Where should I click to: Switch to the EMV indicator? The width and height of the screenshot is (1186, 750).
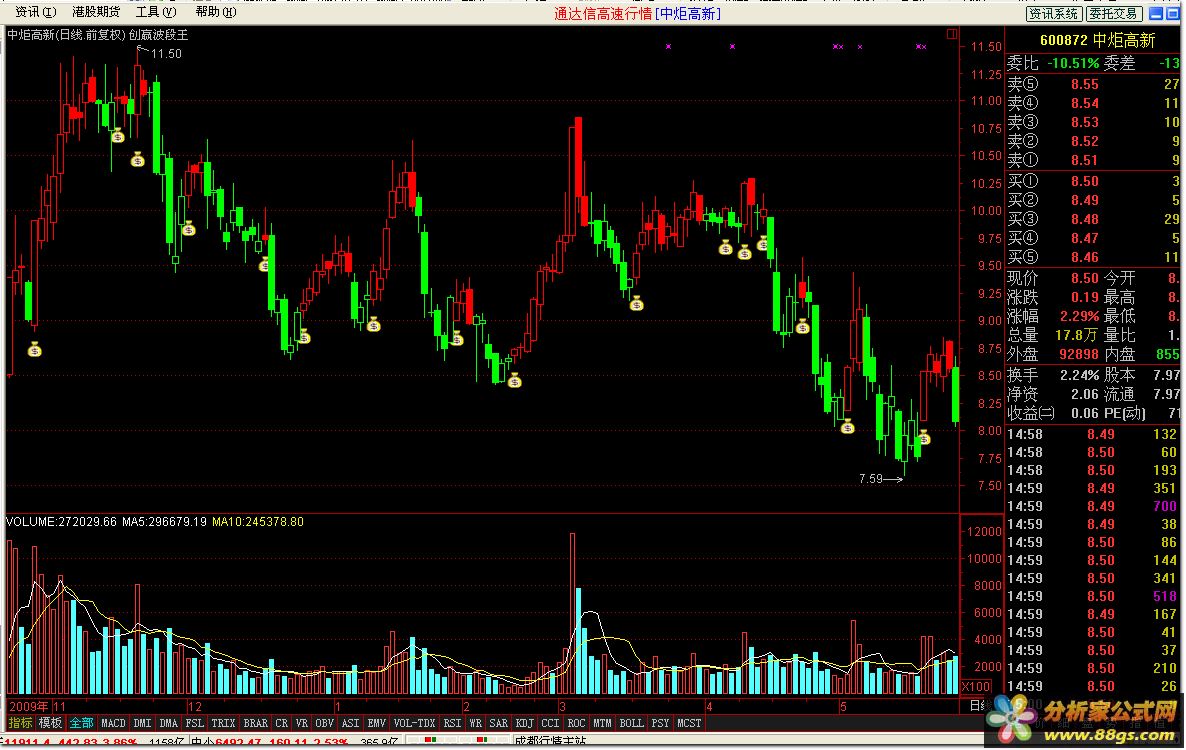377,724
